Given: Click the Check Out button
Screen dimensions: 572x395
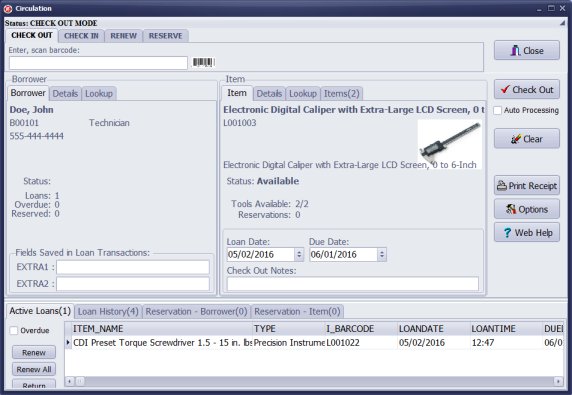Looking at the screenshot, I should pos(527,89).
